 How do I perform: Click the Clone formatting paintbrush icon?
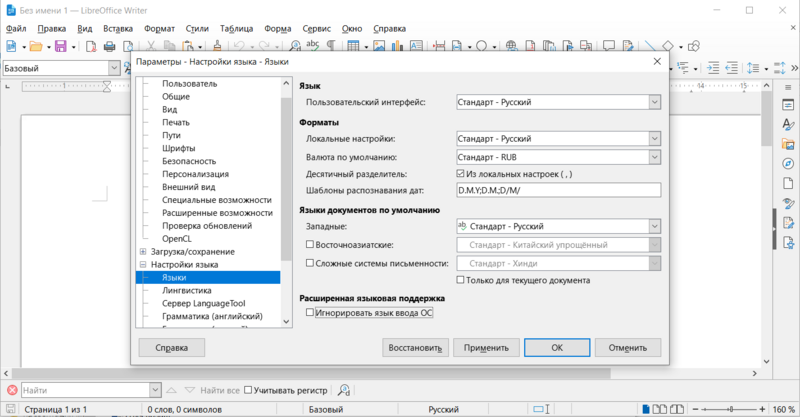pyautogui.click(x=217, y=46)
